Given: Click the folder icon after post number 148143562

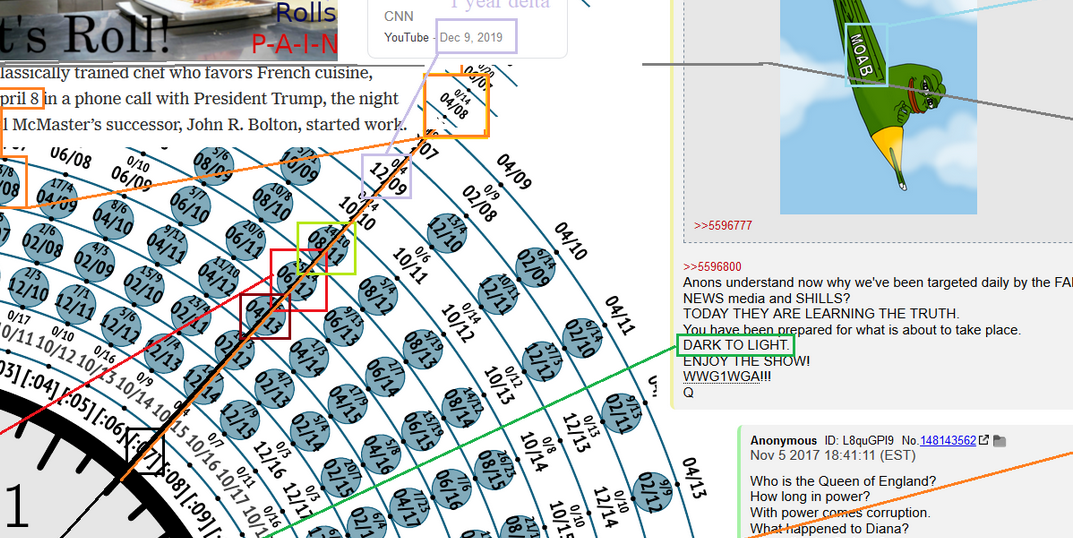Looking at the screenshot, I should [x=999, y=441].
